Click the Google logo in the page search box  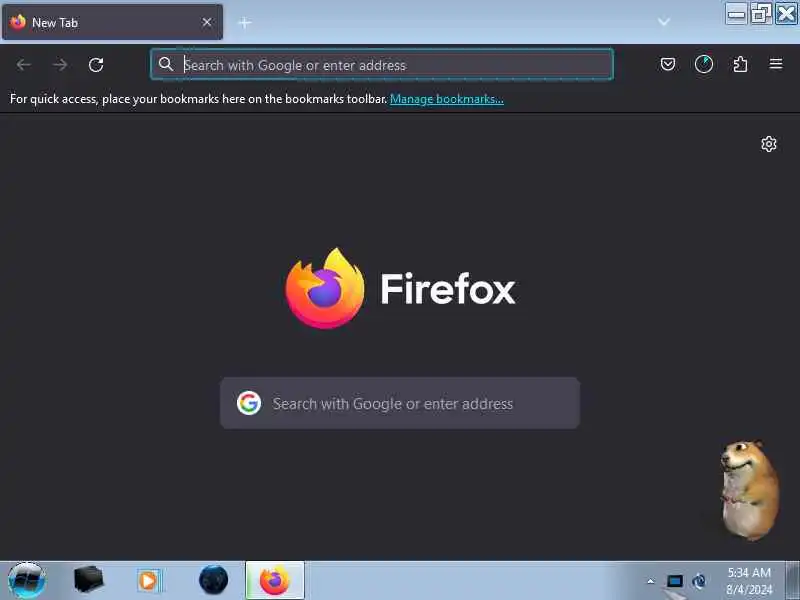pyautogui.click(x=249, y=403)
